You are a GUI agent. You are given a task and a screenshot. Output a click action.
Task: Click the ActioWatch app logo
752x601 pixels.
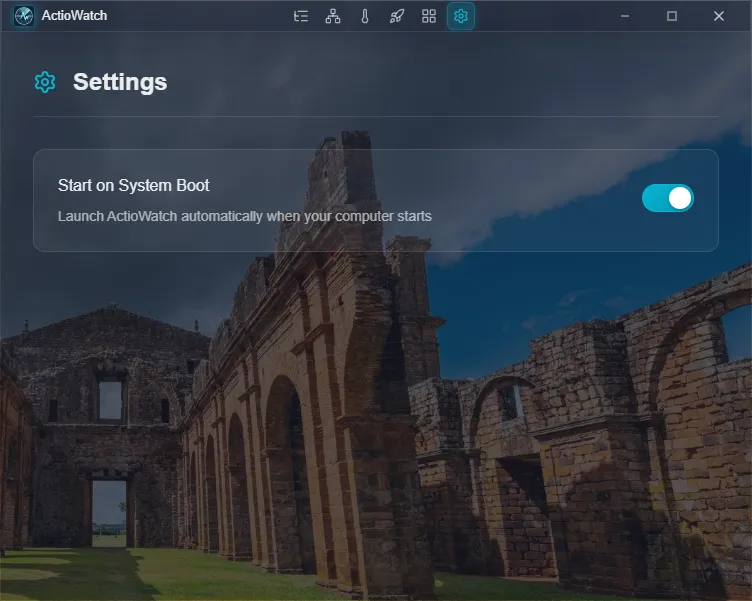pos(24,16)
